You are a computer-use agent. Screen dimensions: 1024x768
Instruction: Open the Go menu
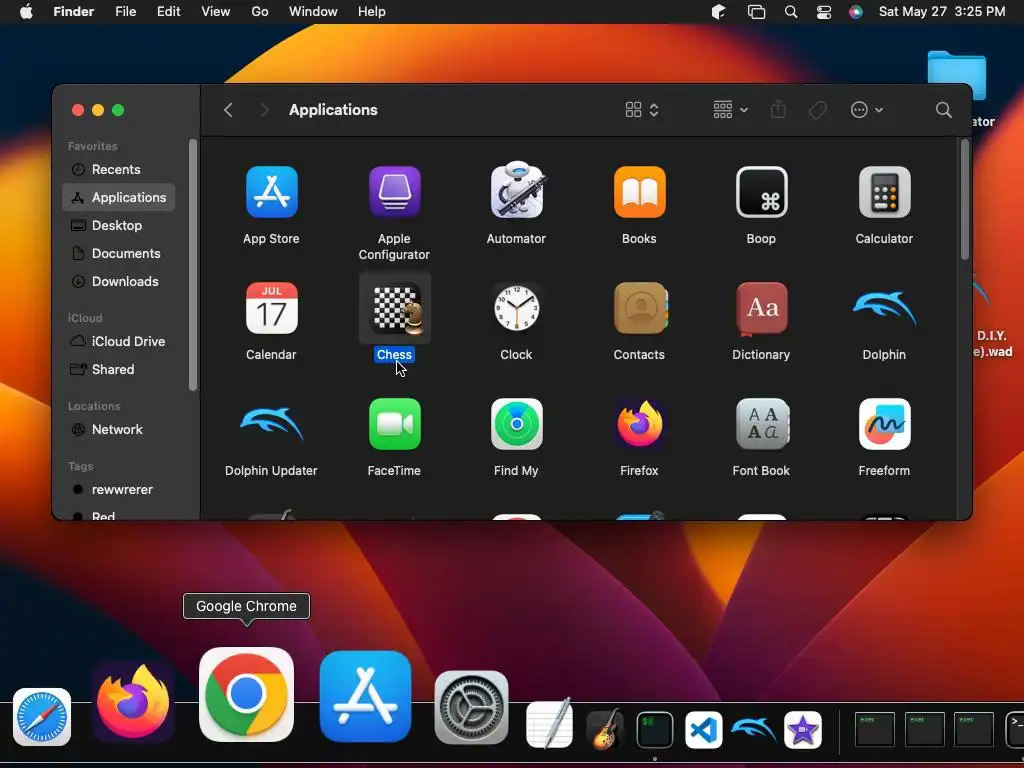[260, 12]
